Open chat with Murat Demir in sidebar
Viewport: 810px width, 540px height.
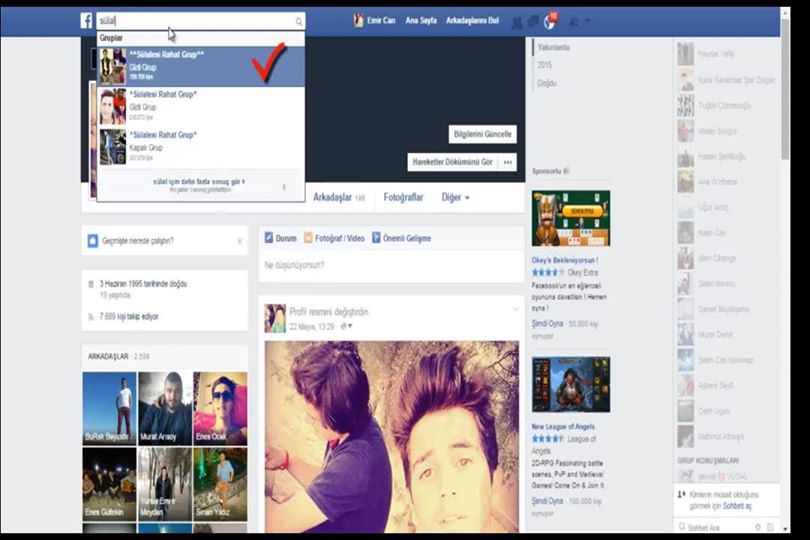[726, 335]
